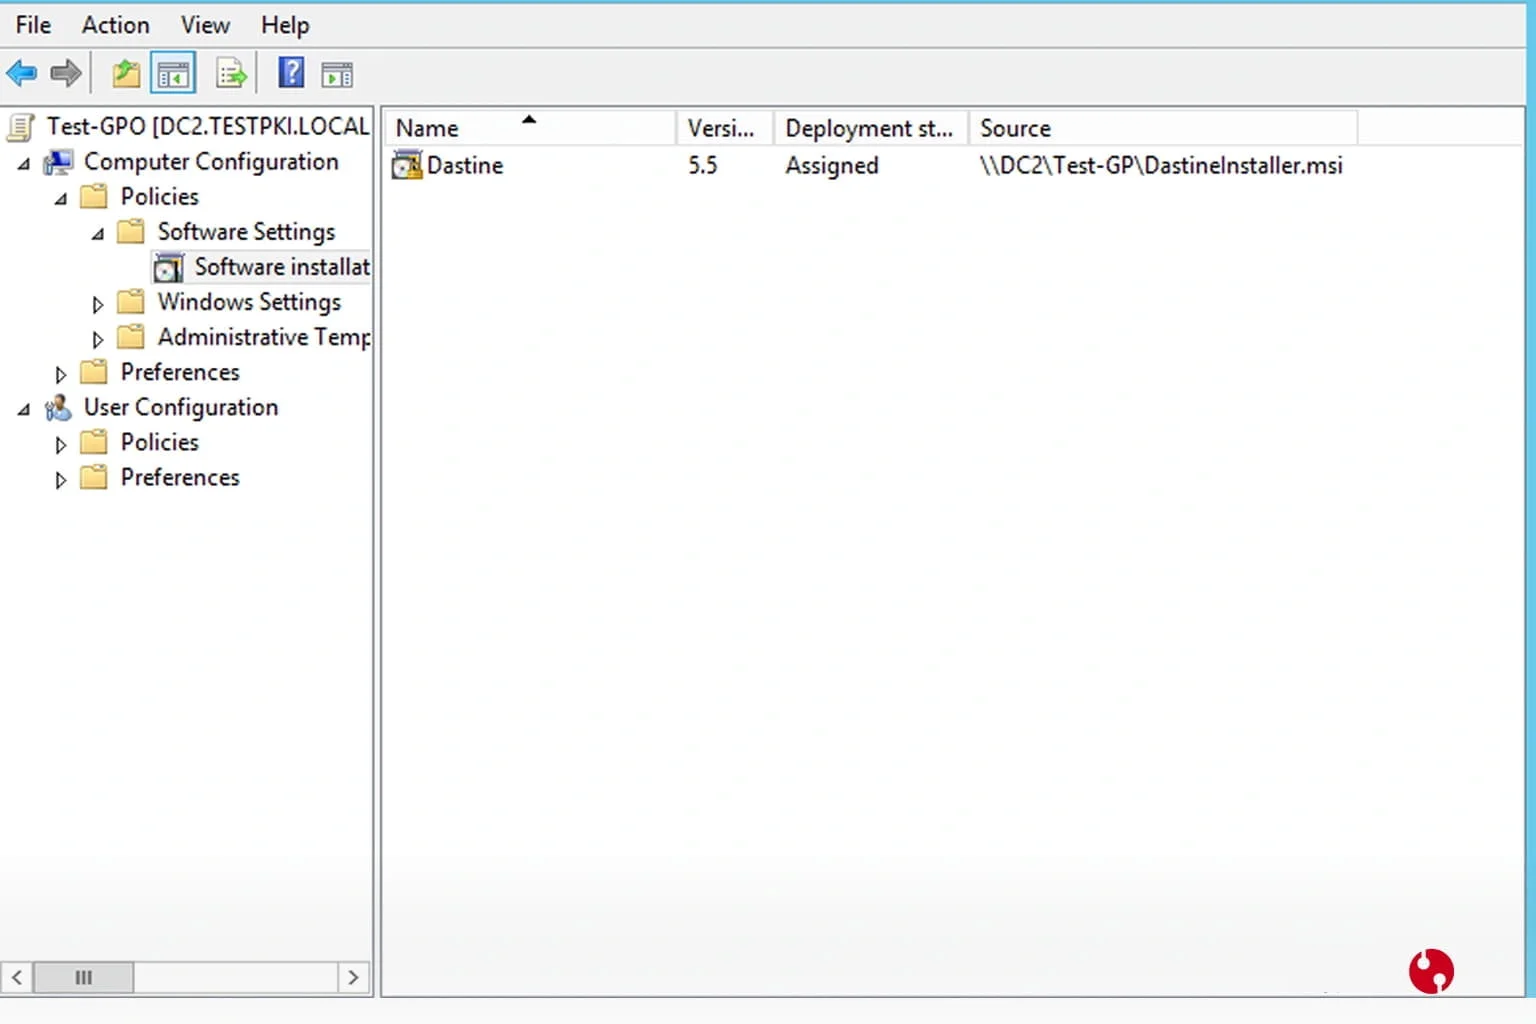1536x1024 pixels.
Task: Open the File menu
Action: click(x=33, y=25)
